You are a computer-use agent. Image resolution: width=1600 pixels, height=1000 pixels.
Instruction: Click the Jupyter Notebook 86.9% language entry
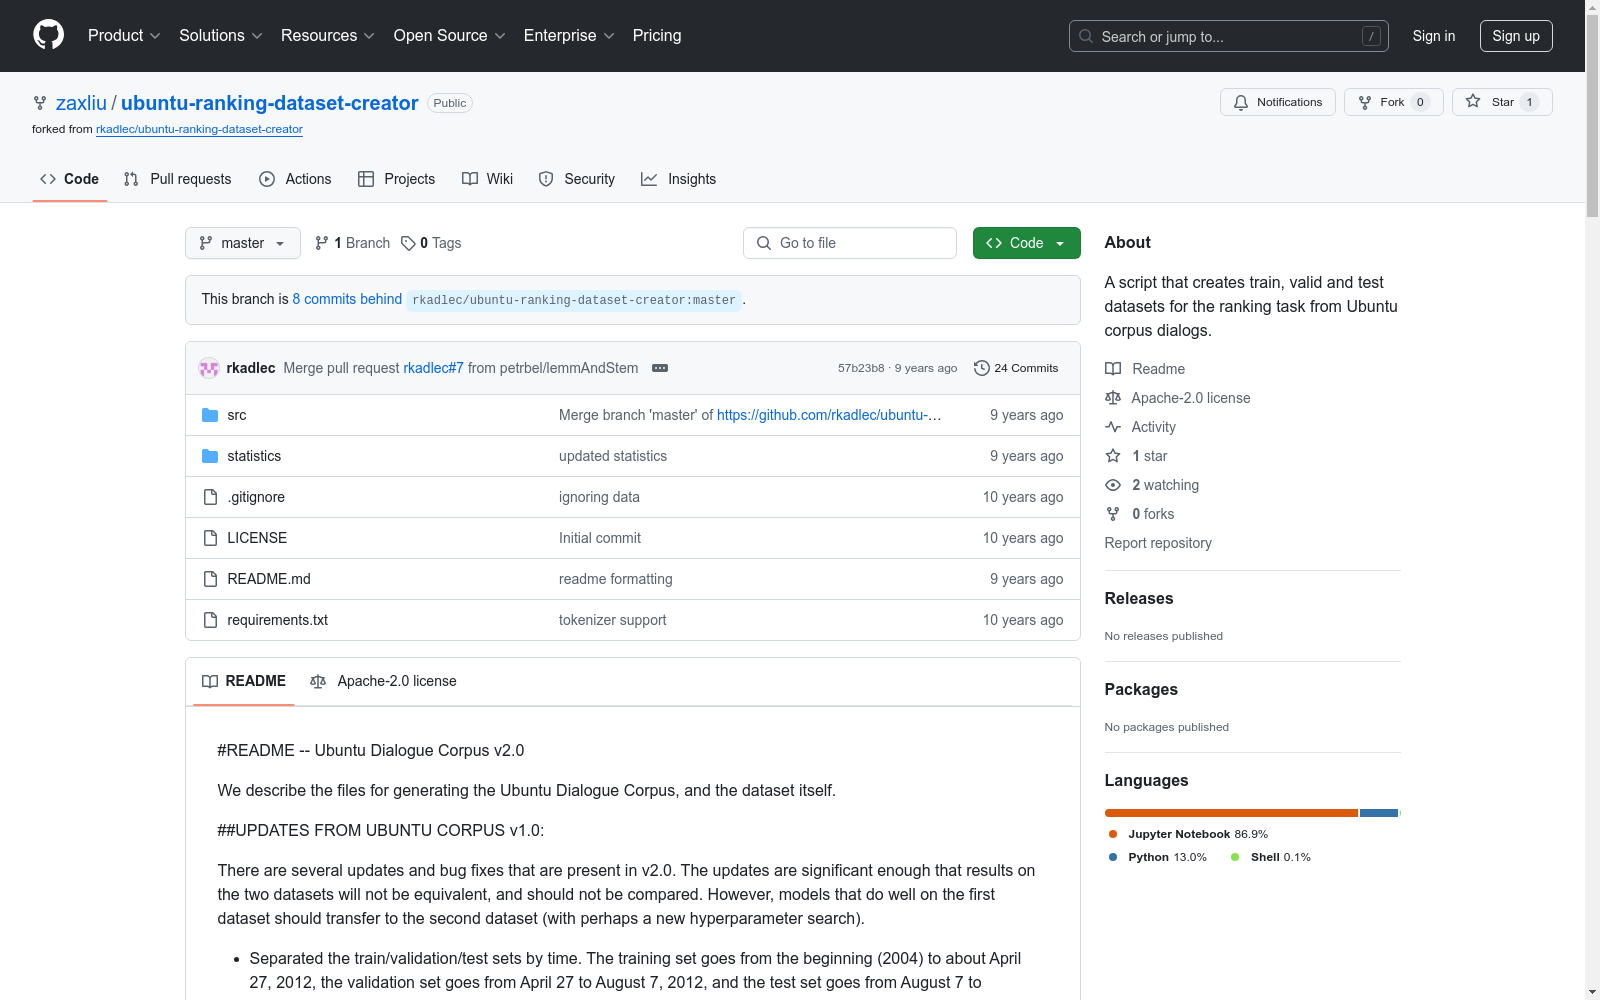click(x=1188, y=834)
